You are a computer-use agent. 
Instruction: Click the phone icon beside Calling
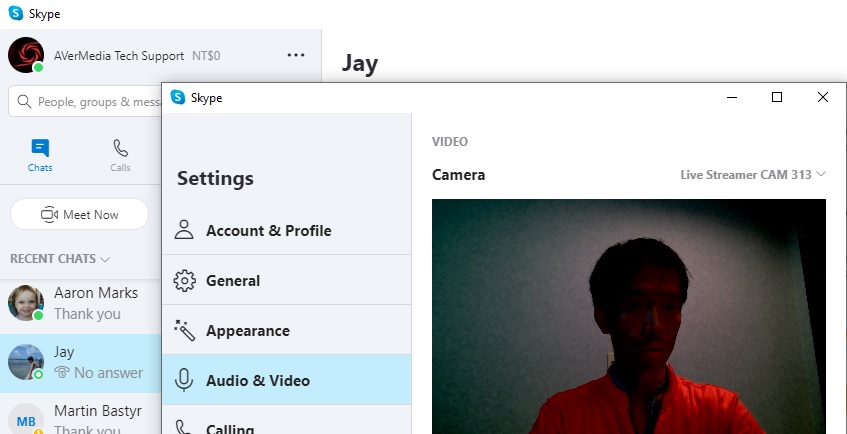(184, 427)
